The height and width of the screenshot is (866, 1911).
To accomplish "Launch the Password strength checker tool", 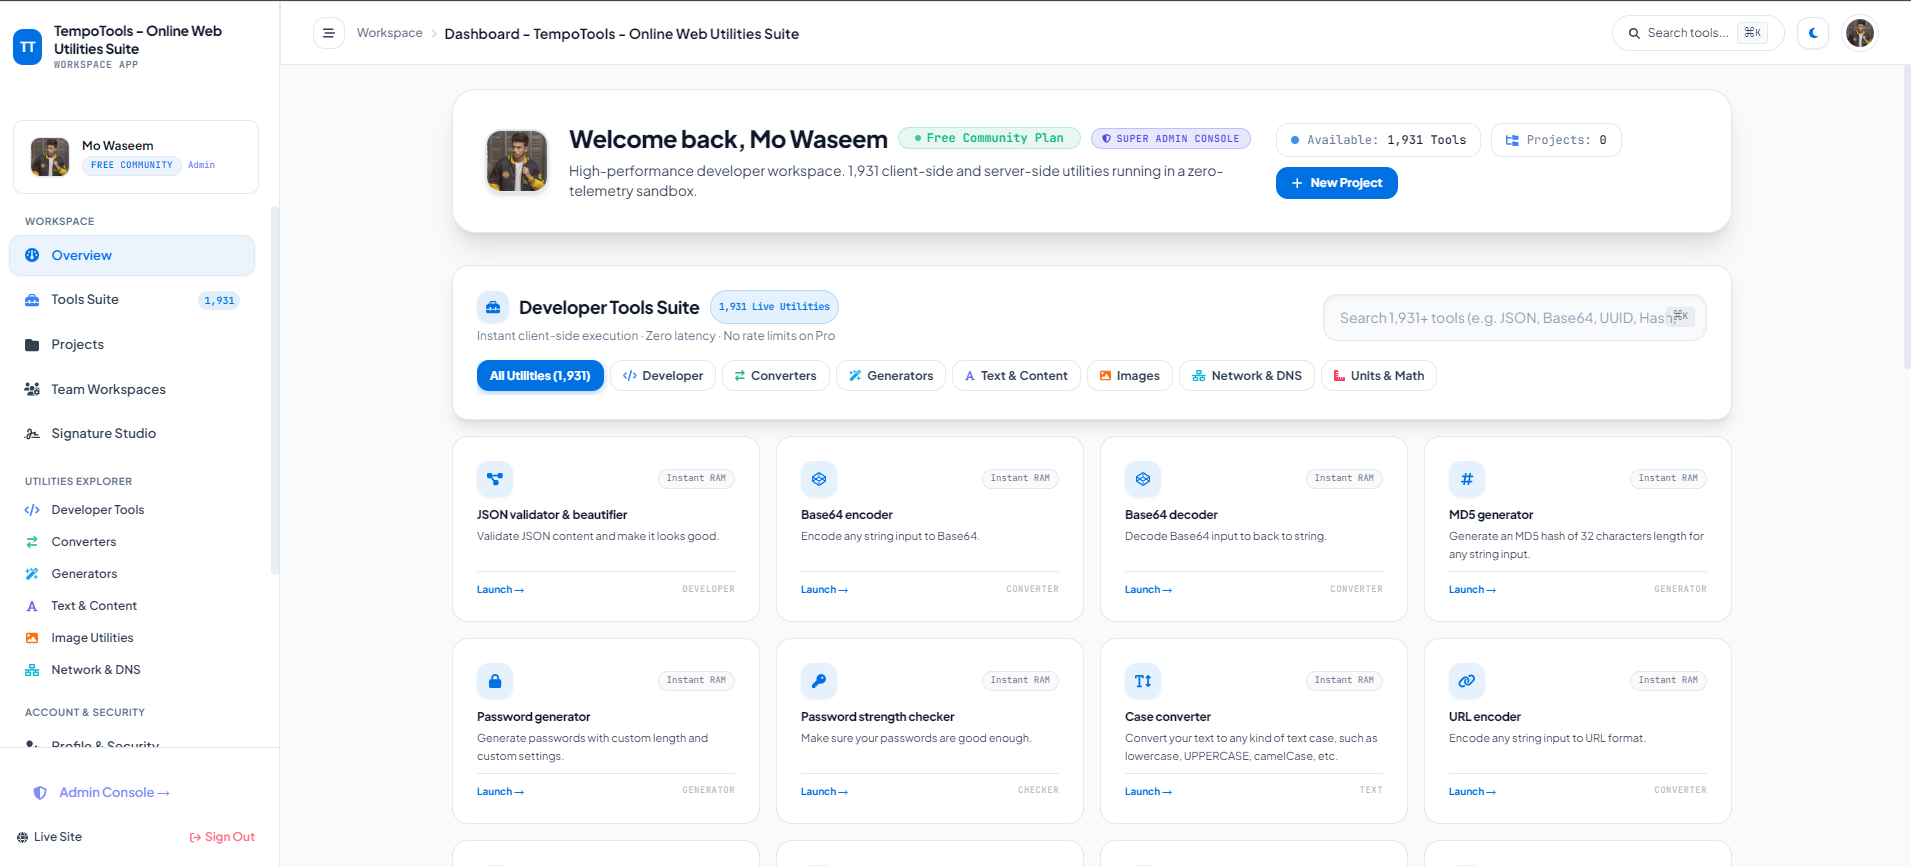I will [x=824, y=792].
